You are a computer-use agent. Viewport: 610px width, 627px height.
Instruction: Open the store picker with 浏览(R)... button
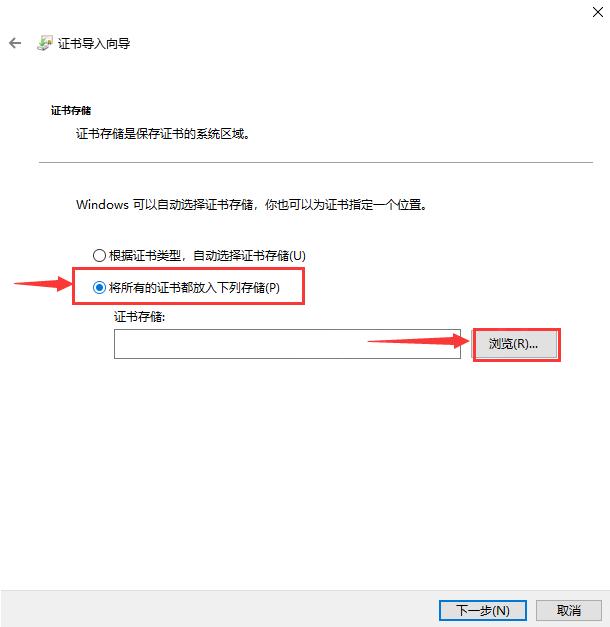(x=515, y=344)
